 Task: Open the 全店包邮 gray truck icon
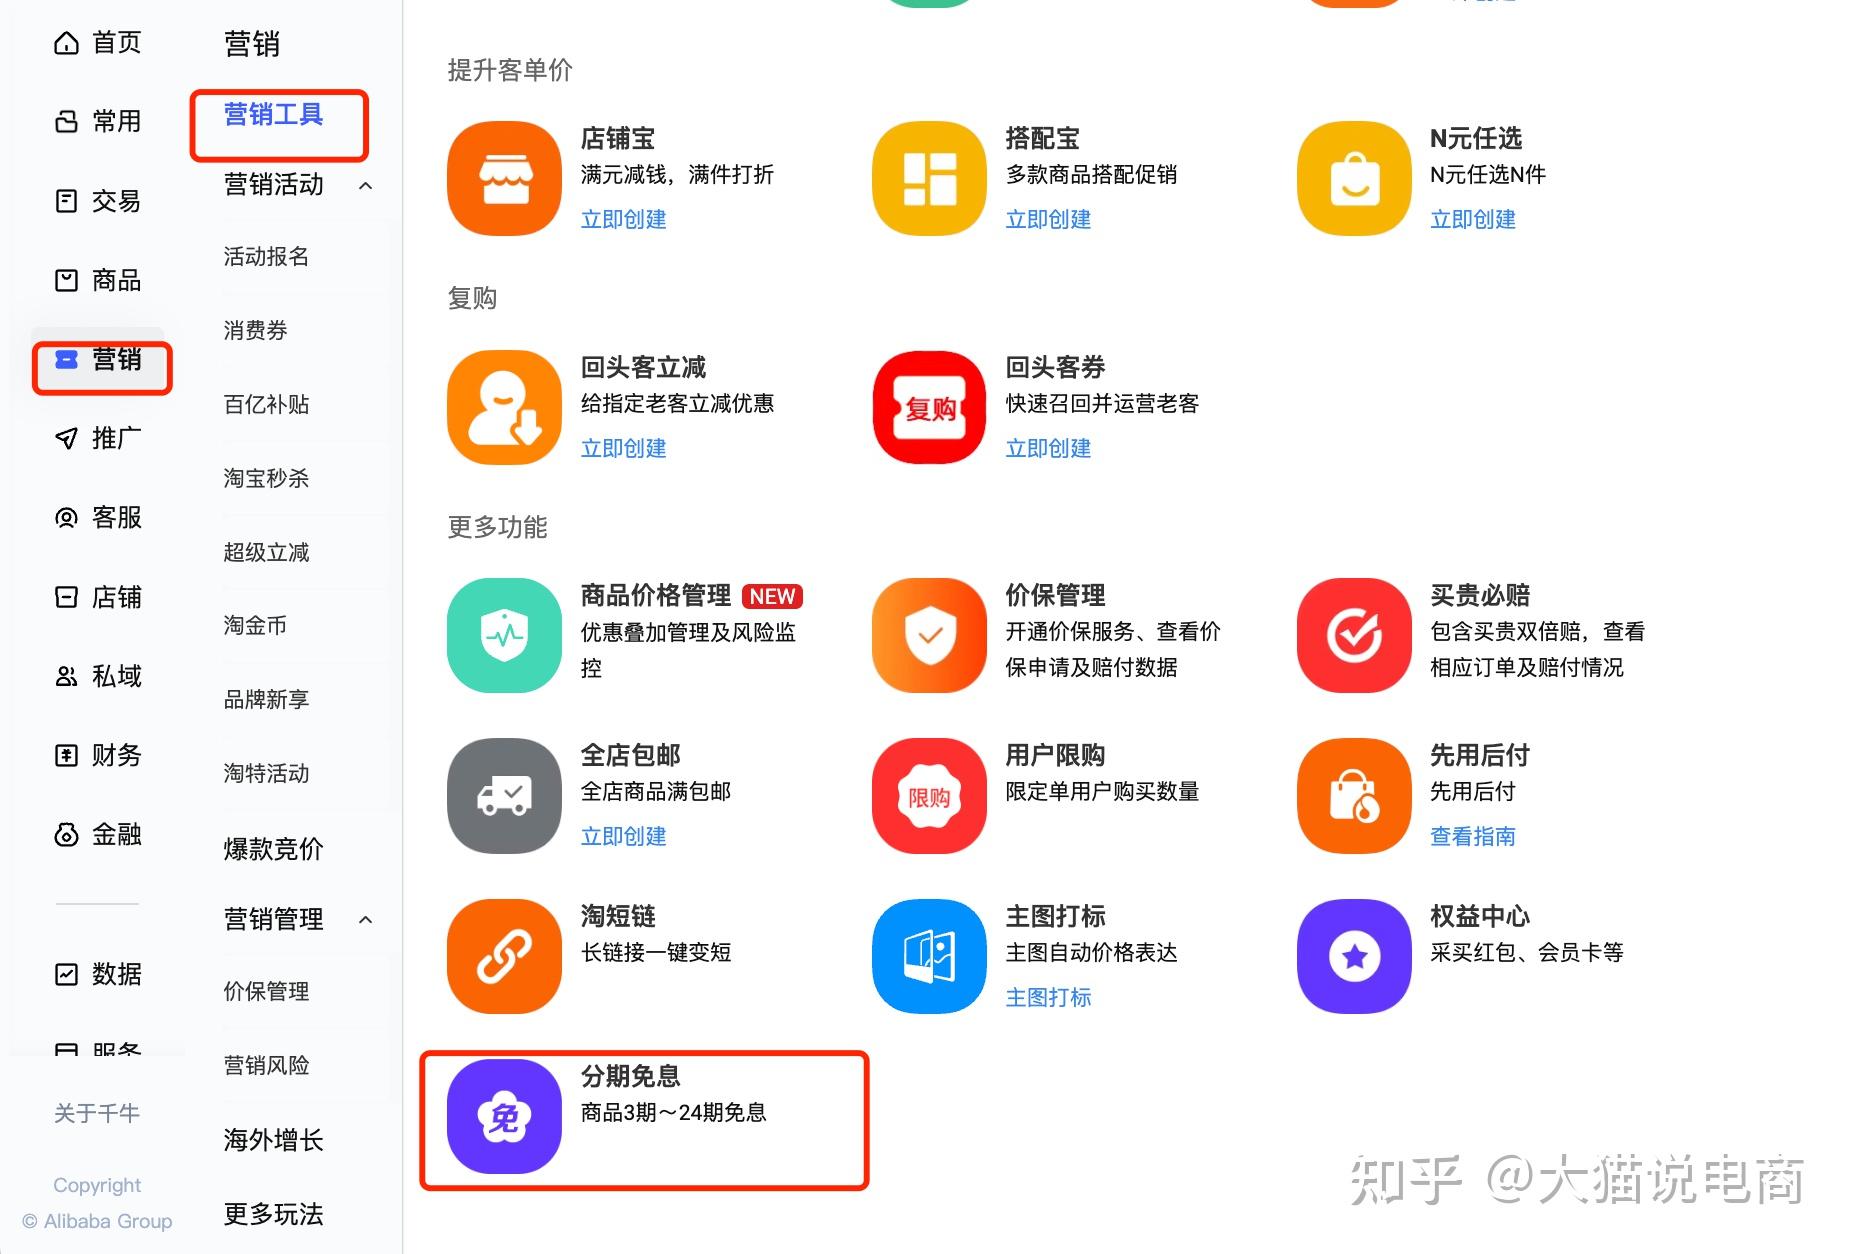[504, 796]
